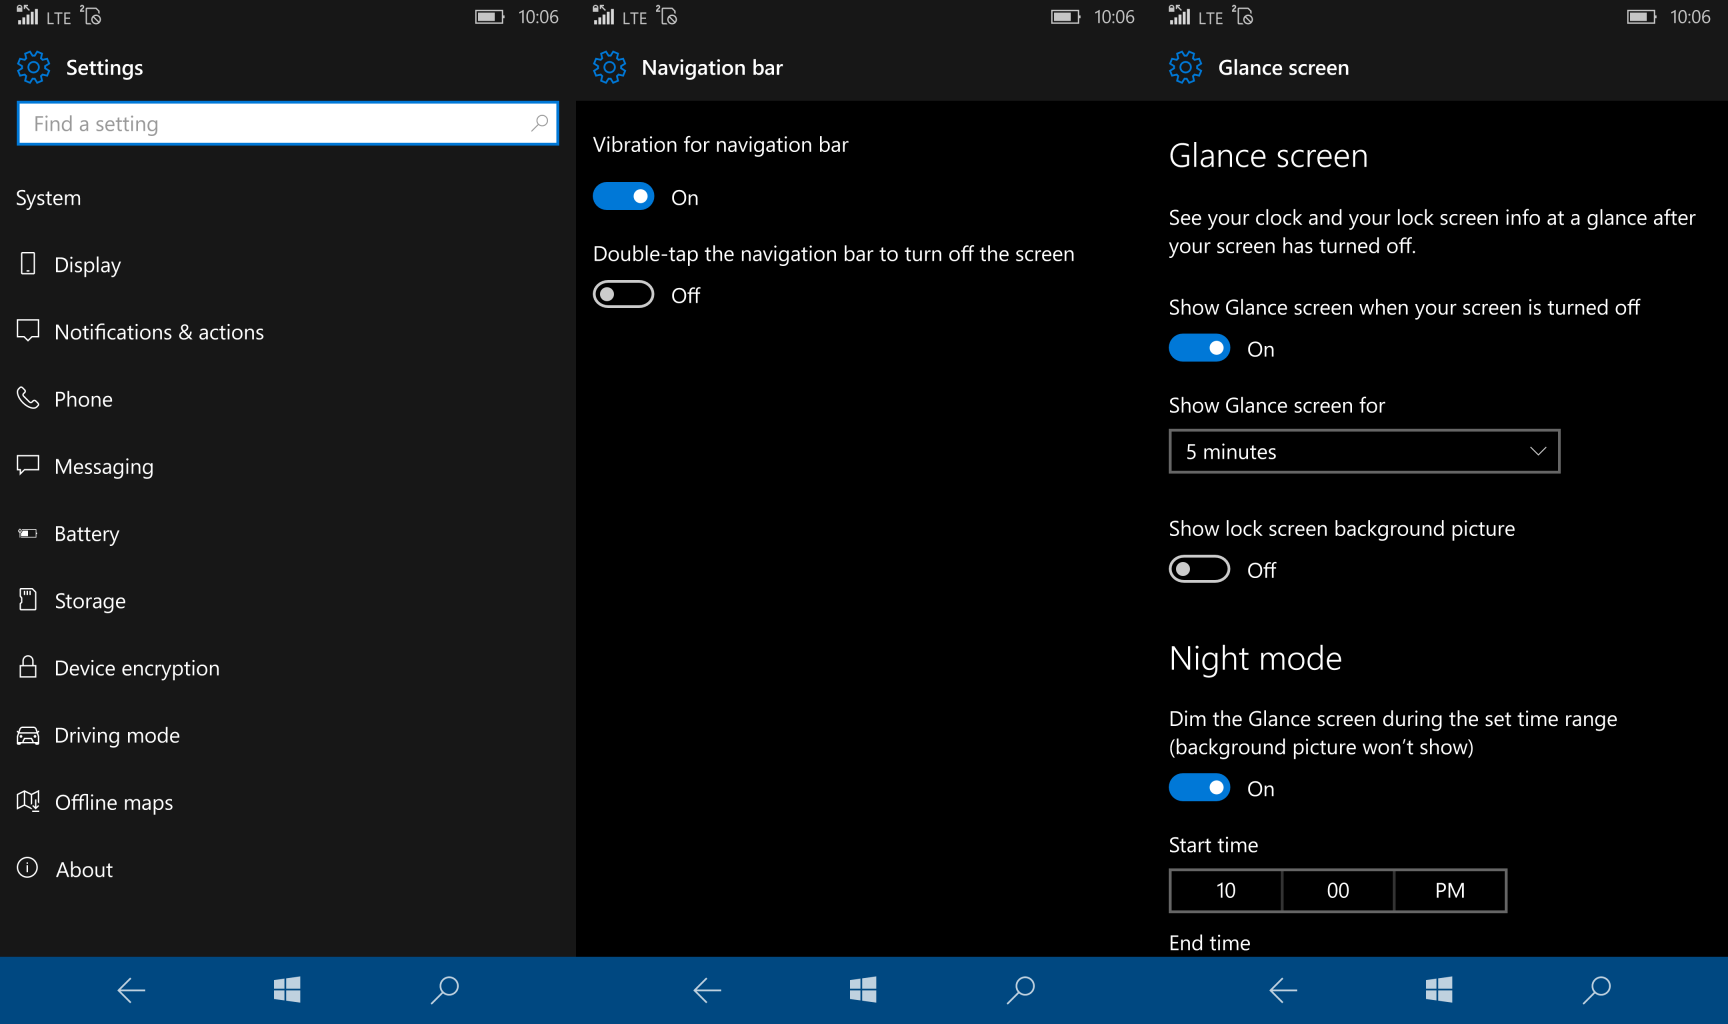Click the Phone handset icon
1728x1024 pixels.
tap(28, 398)
